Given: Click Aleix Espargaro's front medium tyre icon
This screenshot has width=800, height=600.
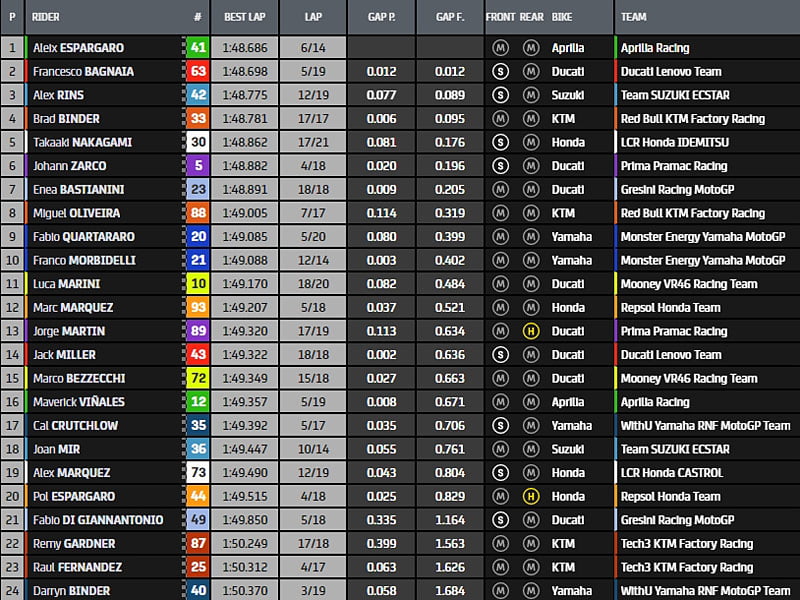Looking at the screenshot, I should 500,48.
